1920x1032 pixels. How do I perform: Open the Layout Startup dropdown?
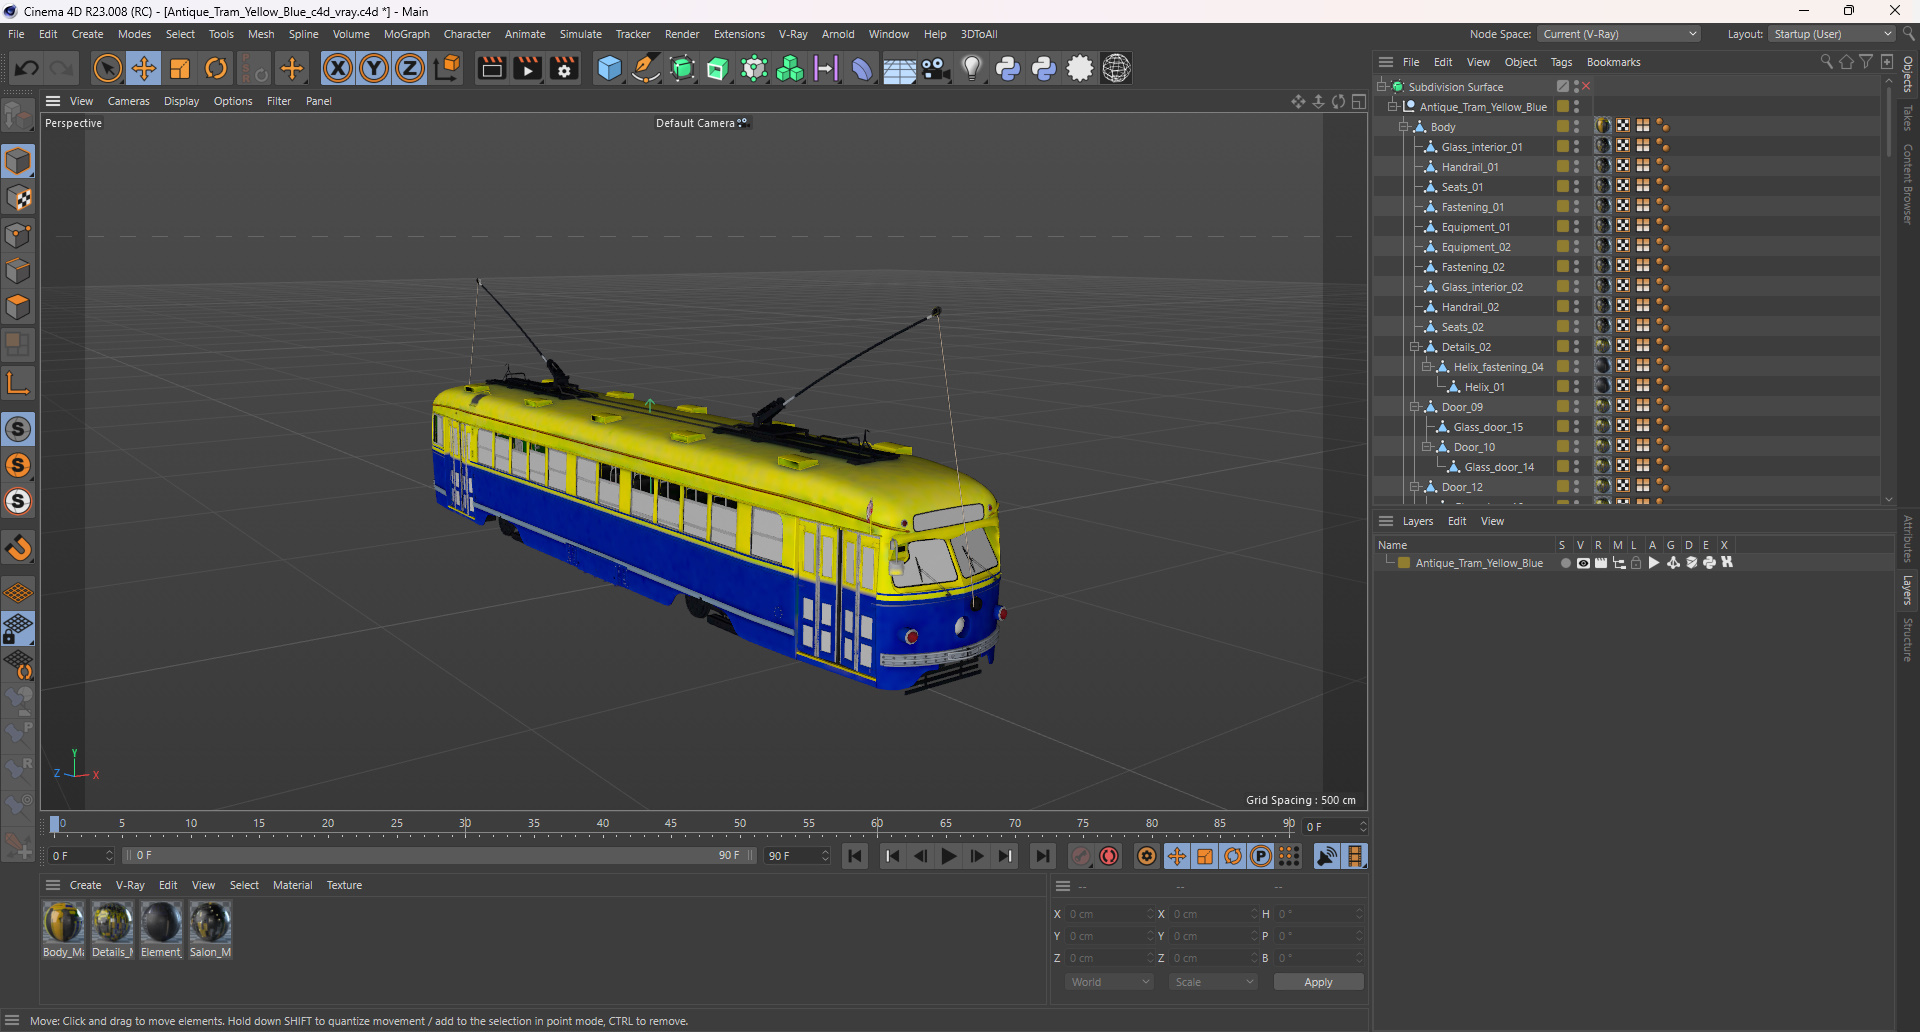(1833, 34)
